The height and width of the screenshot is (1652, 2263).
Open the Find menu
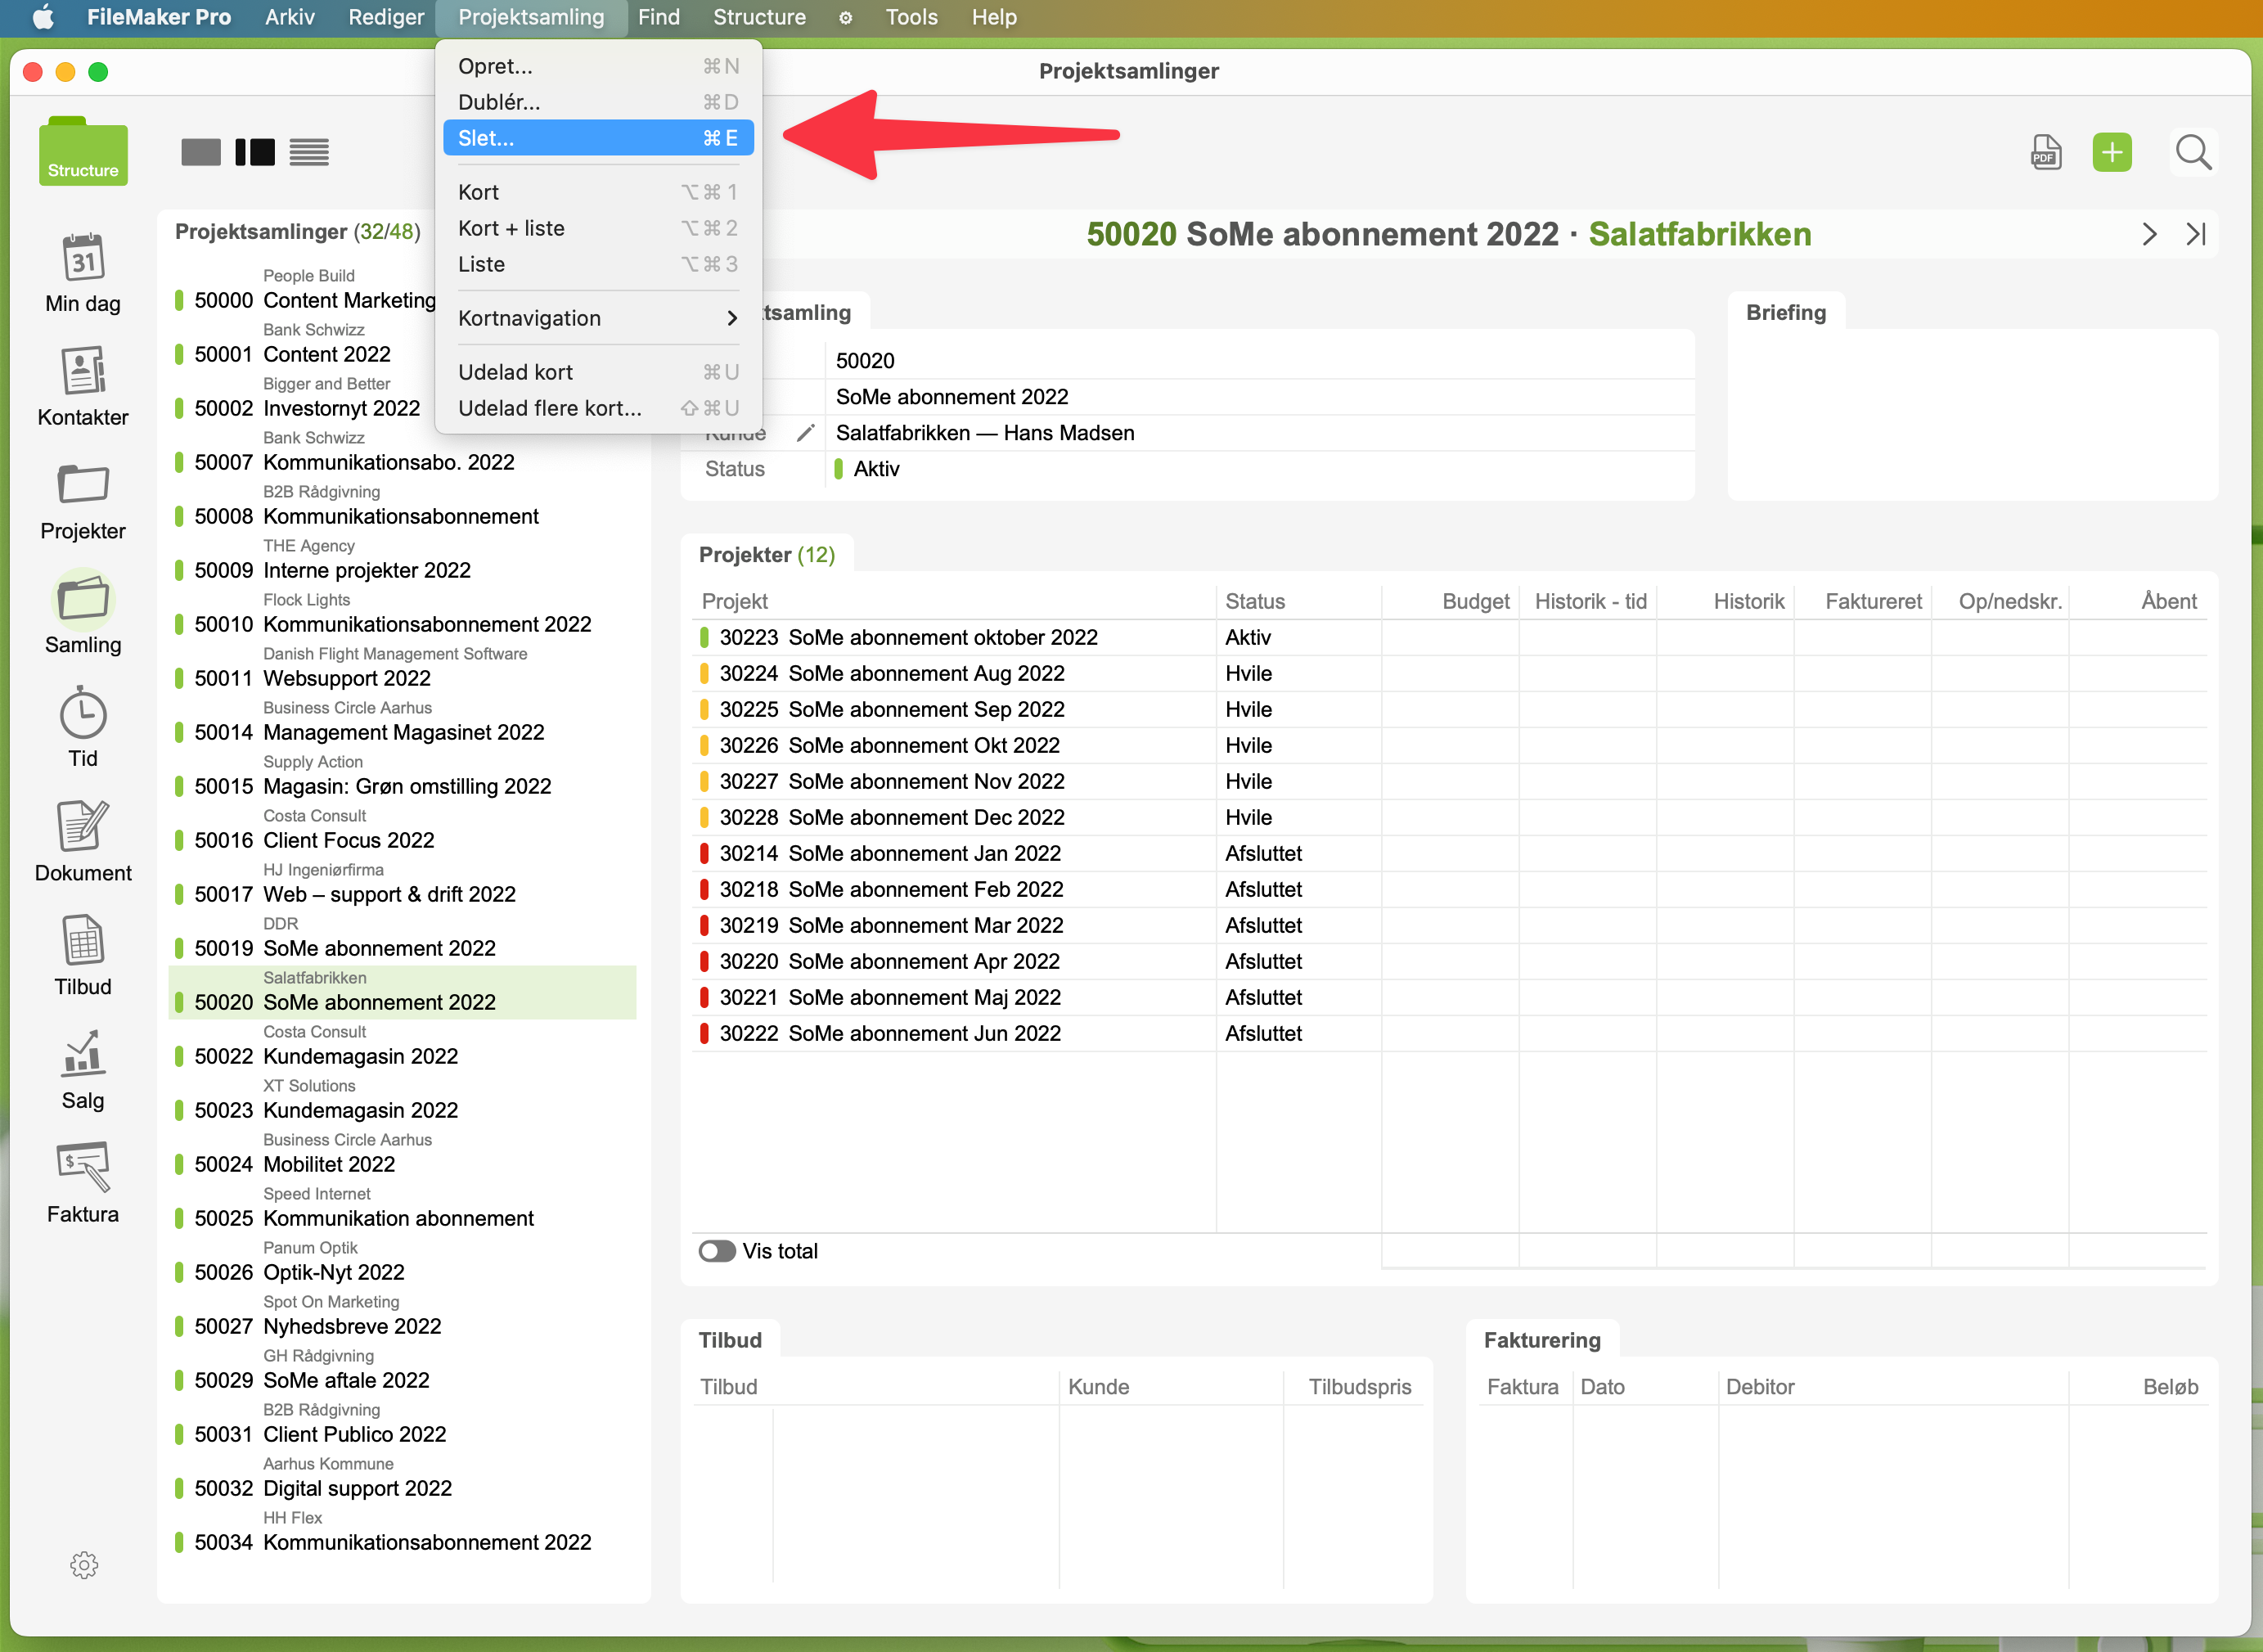click(658, 17)
